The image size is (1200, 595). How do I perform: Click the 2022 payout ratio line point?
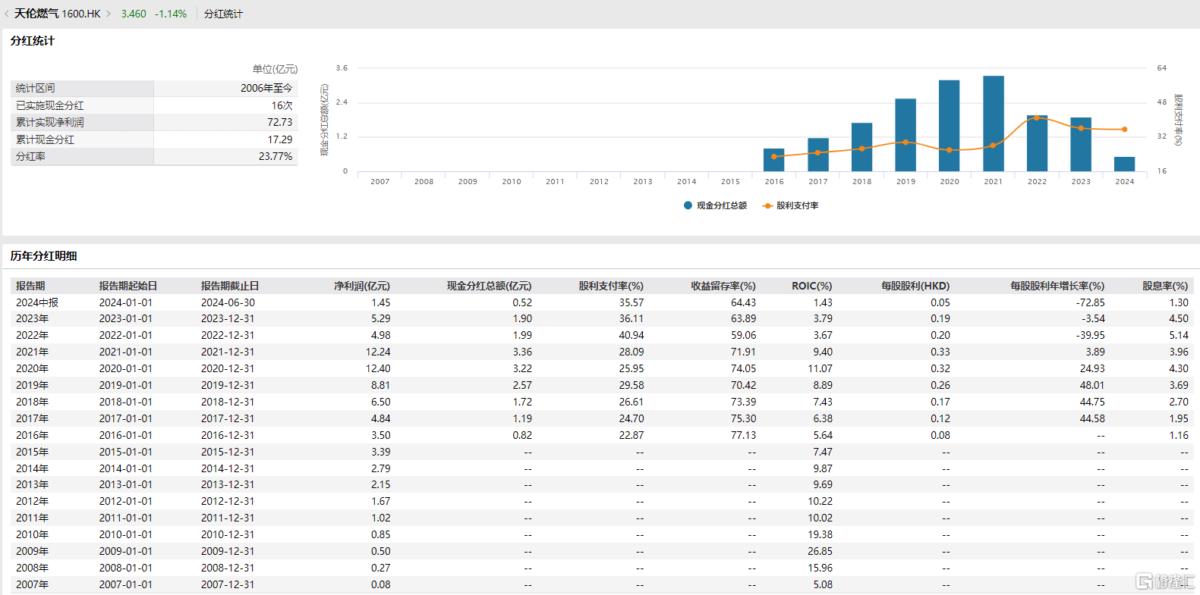[x=1037, y=117]
